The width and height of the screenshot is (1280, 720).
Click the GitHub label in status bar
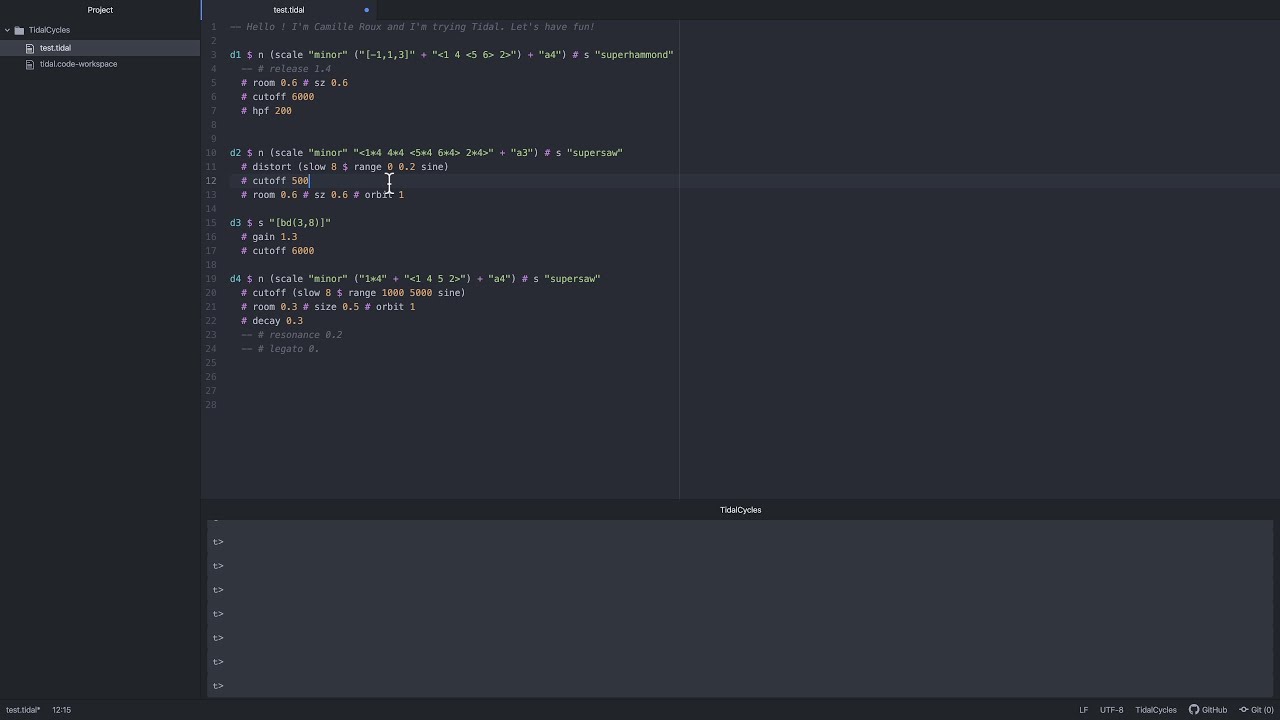pos(1214,710)
